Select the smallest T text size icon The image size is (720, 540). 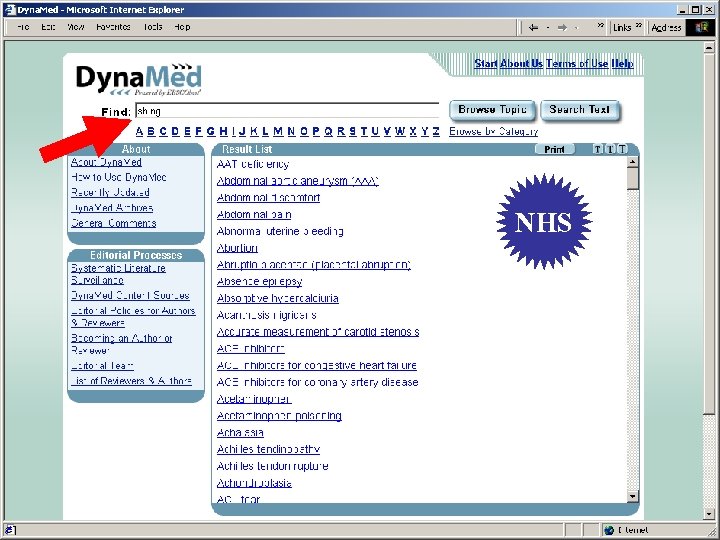pyautogui.click(x=597, y=149)
